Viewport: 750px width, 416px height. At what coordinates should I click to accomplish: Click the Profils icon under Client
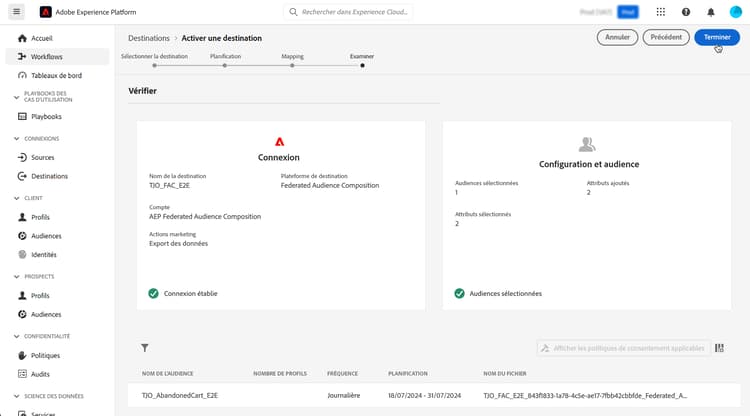22,217
